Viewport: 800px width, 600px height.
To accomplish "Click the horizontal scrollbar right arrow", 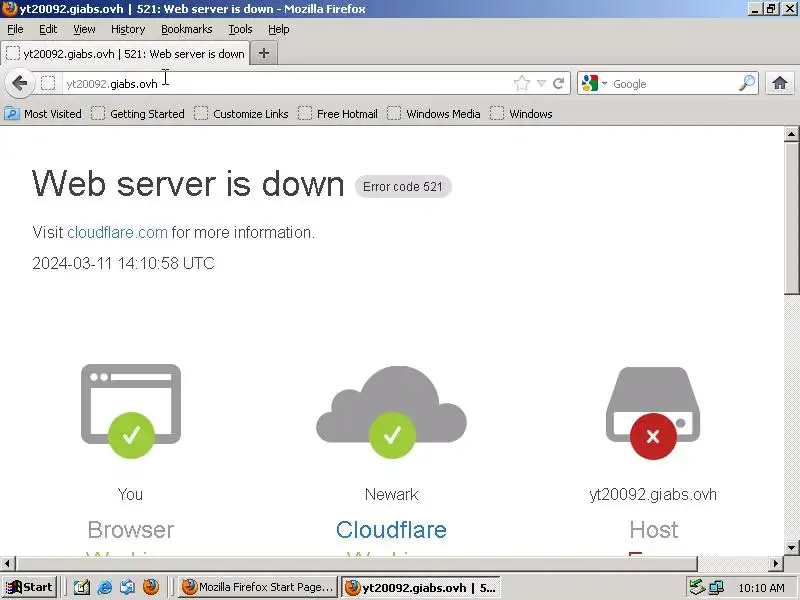I will point(776,563).
